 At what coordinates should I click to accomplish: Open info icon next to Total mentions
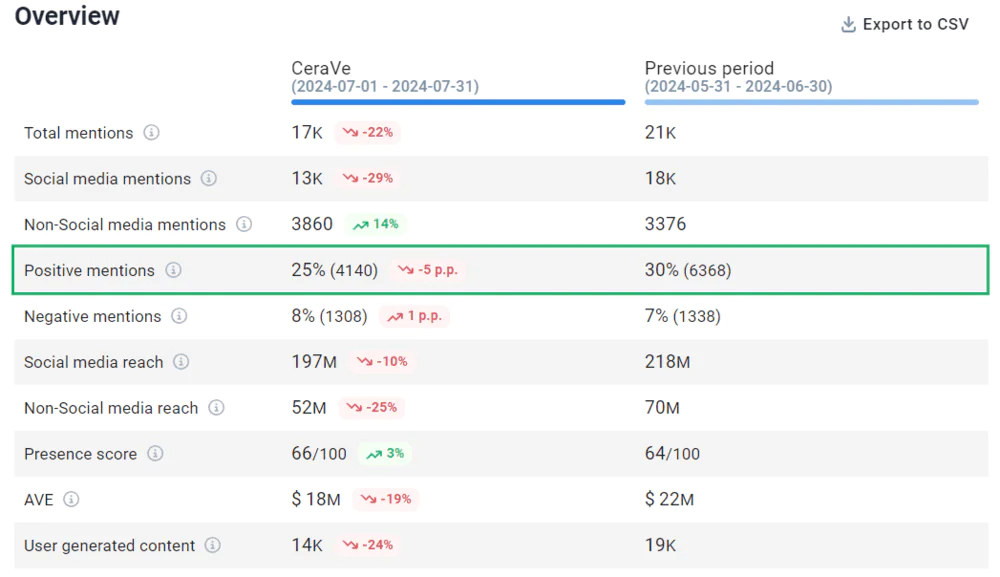tap(151, 133)
